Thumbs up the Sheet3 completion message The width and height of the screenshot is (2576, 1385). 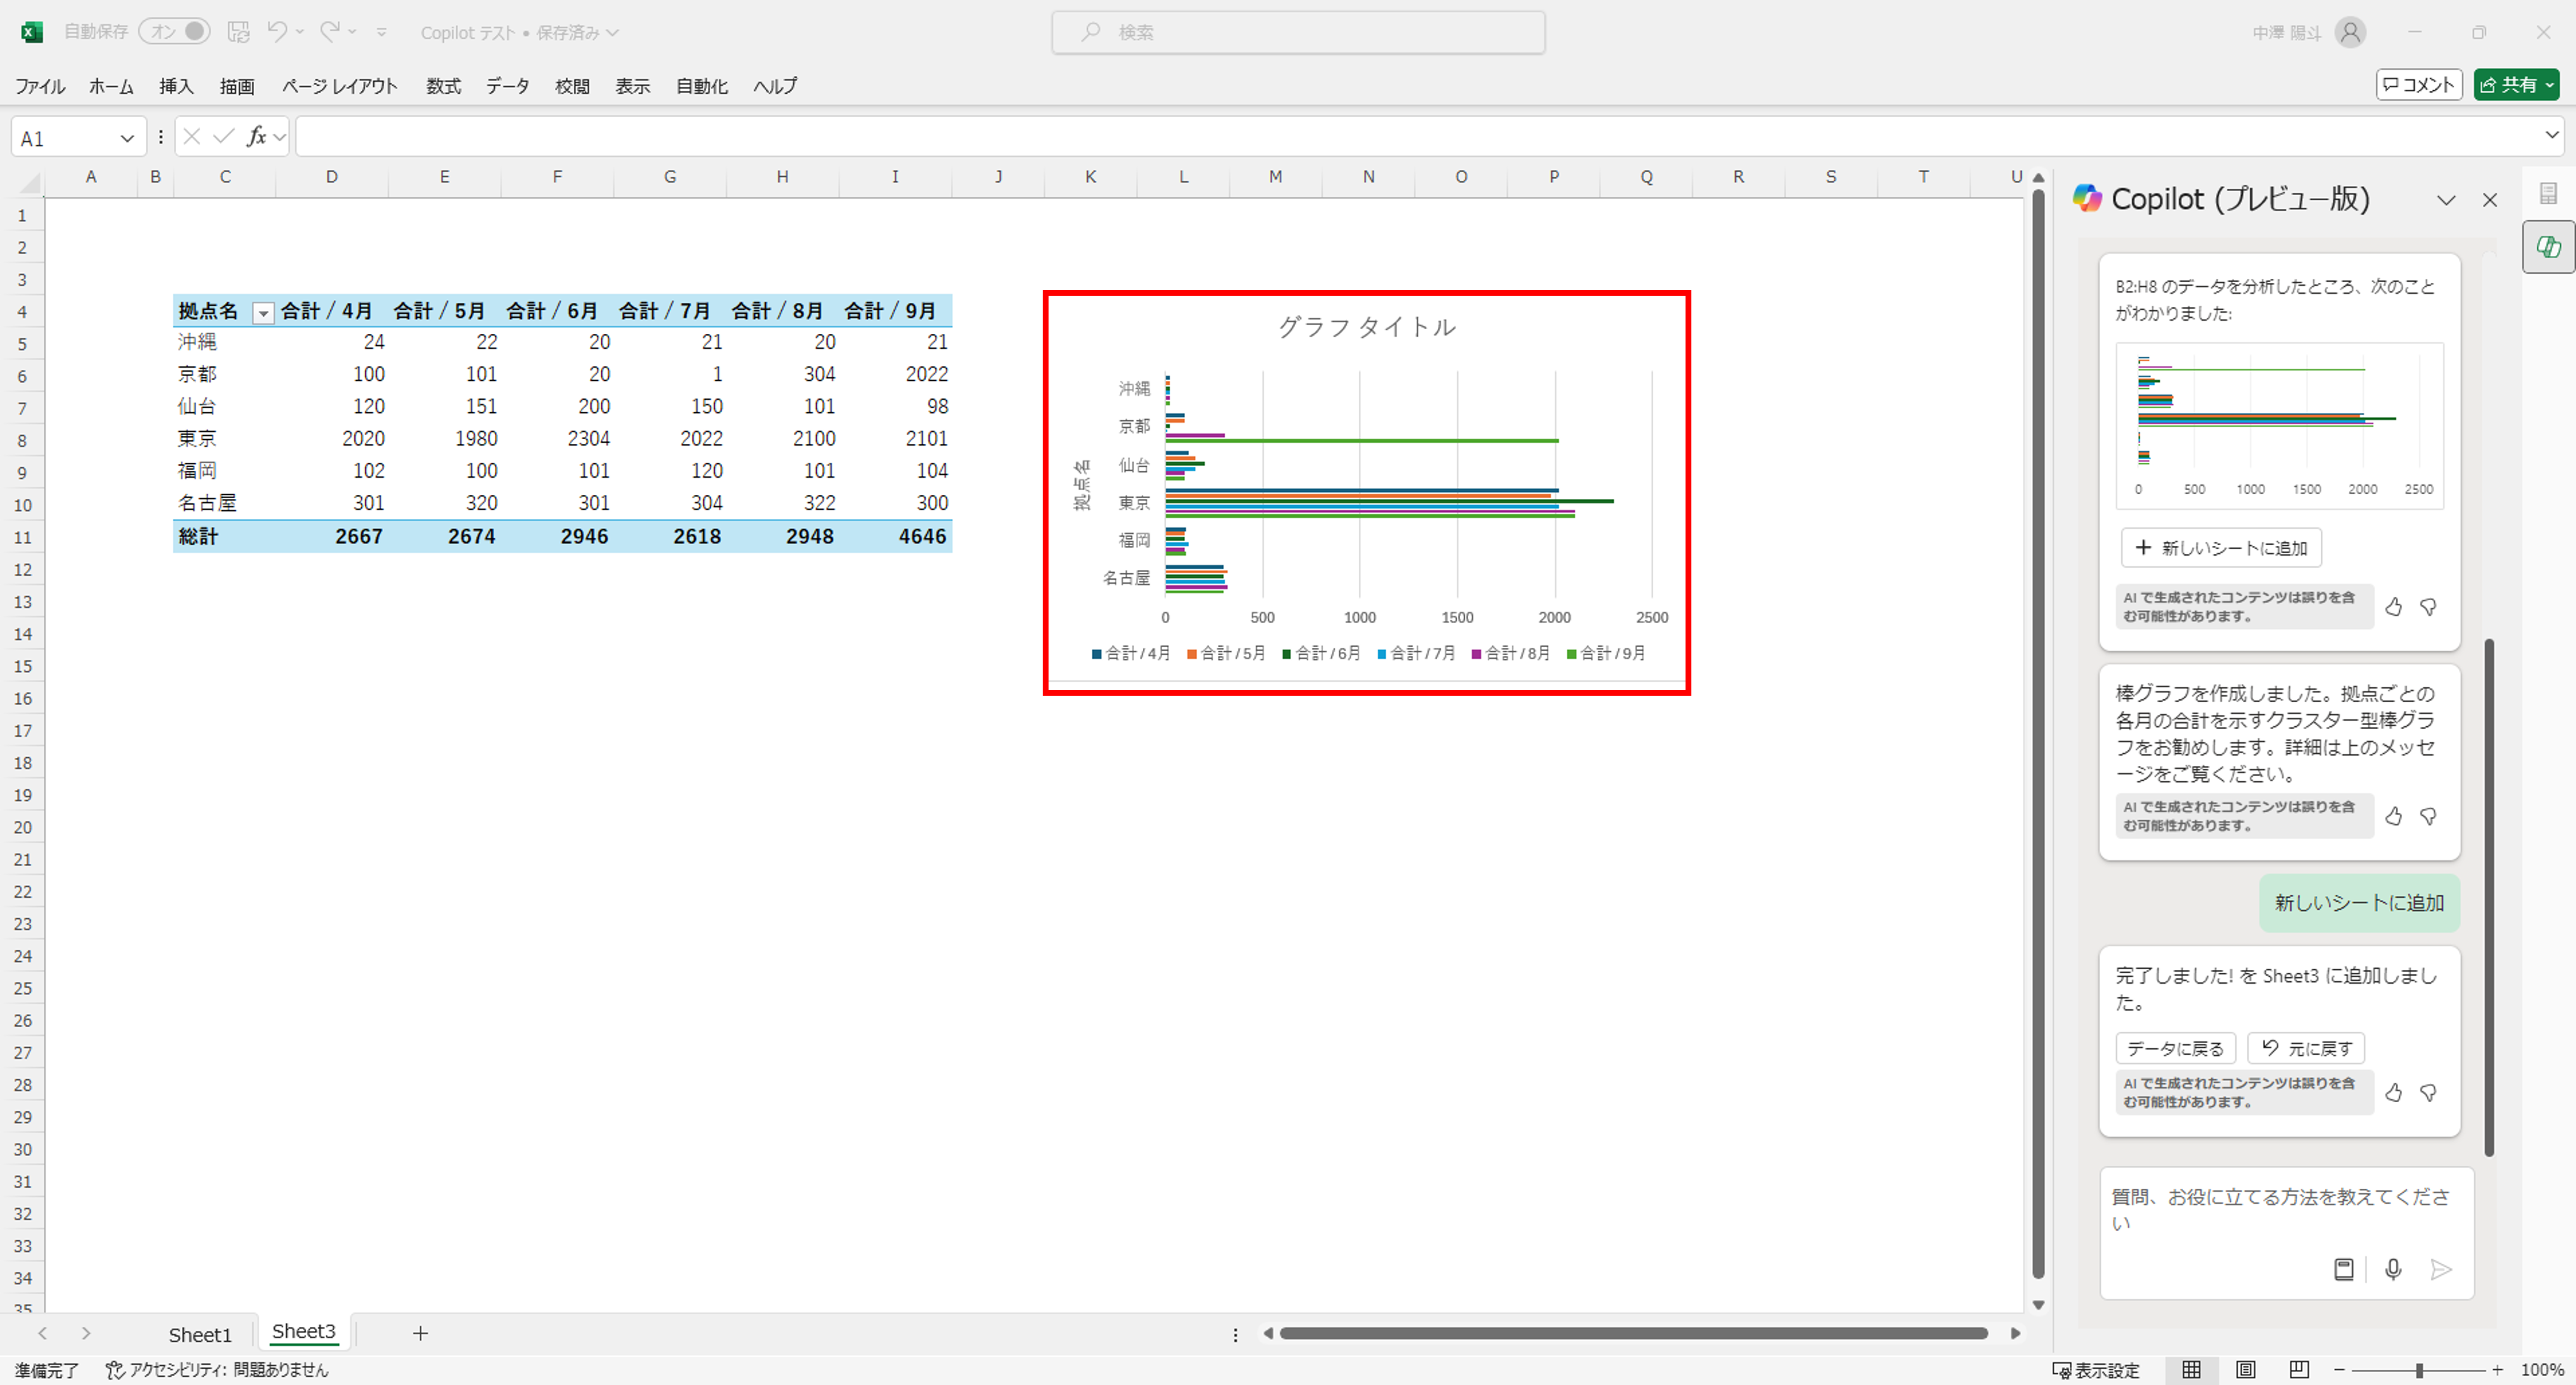click(x=2393, y=1092)
